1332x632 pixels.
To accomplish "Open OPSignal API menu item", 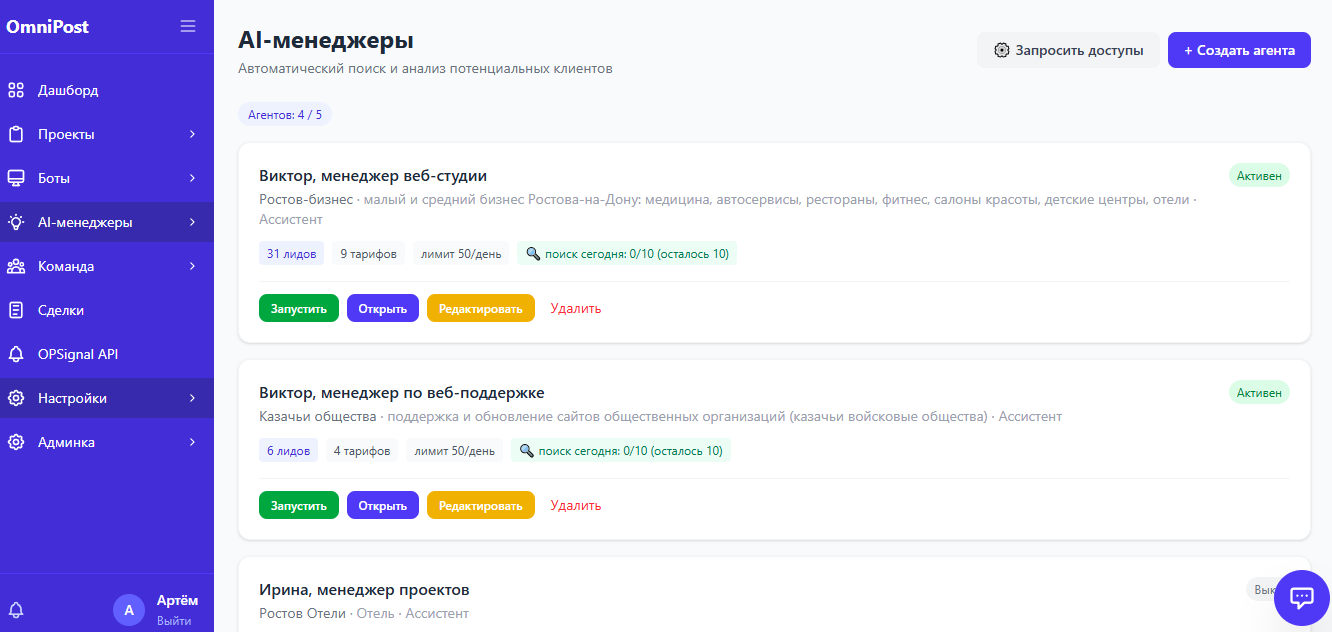I will 107,354.
